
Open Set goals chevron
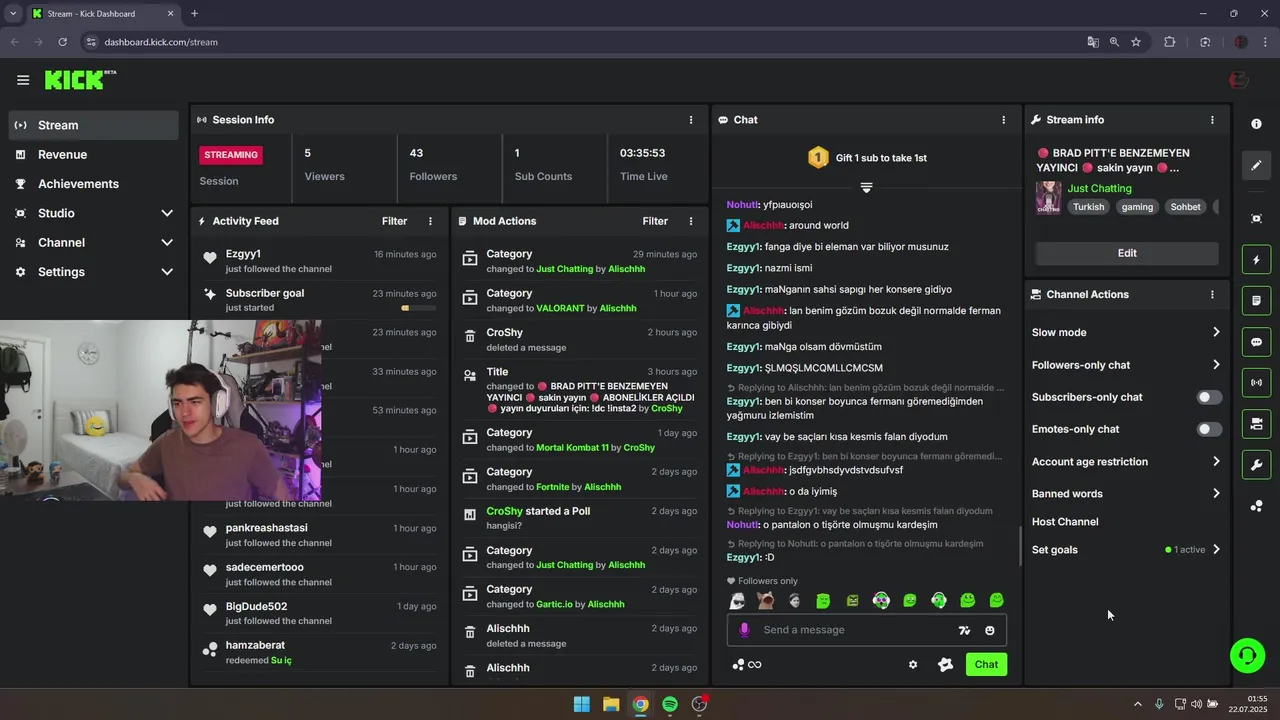pyautogui.click(x=1216, y=550)
